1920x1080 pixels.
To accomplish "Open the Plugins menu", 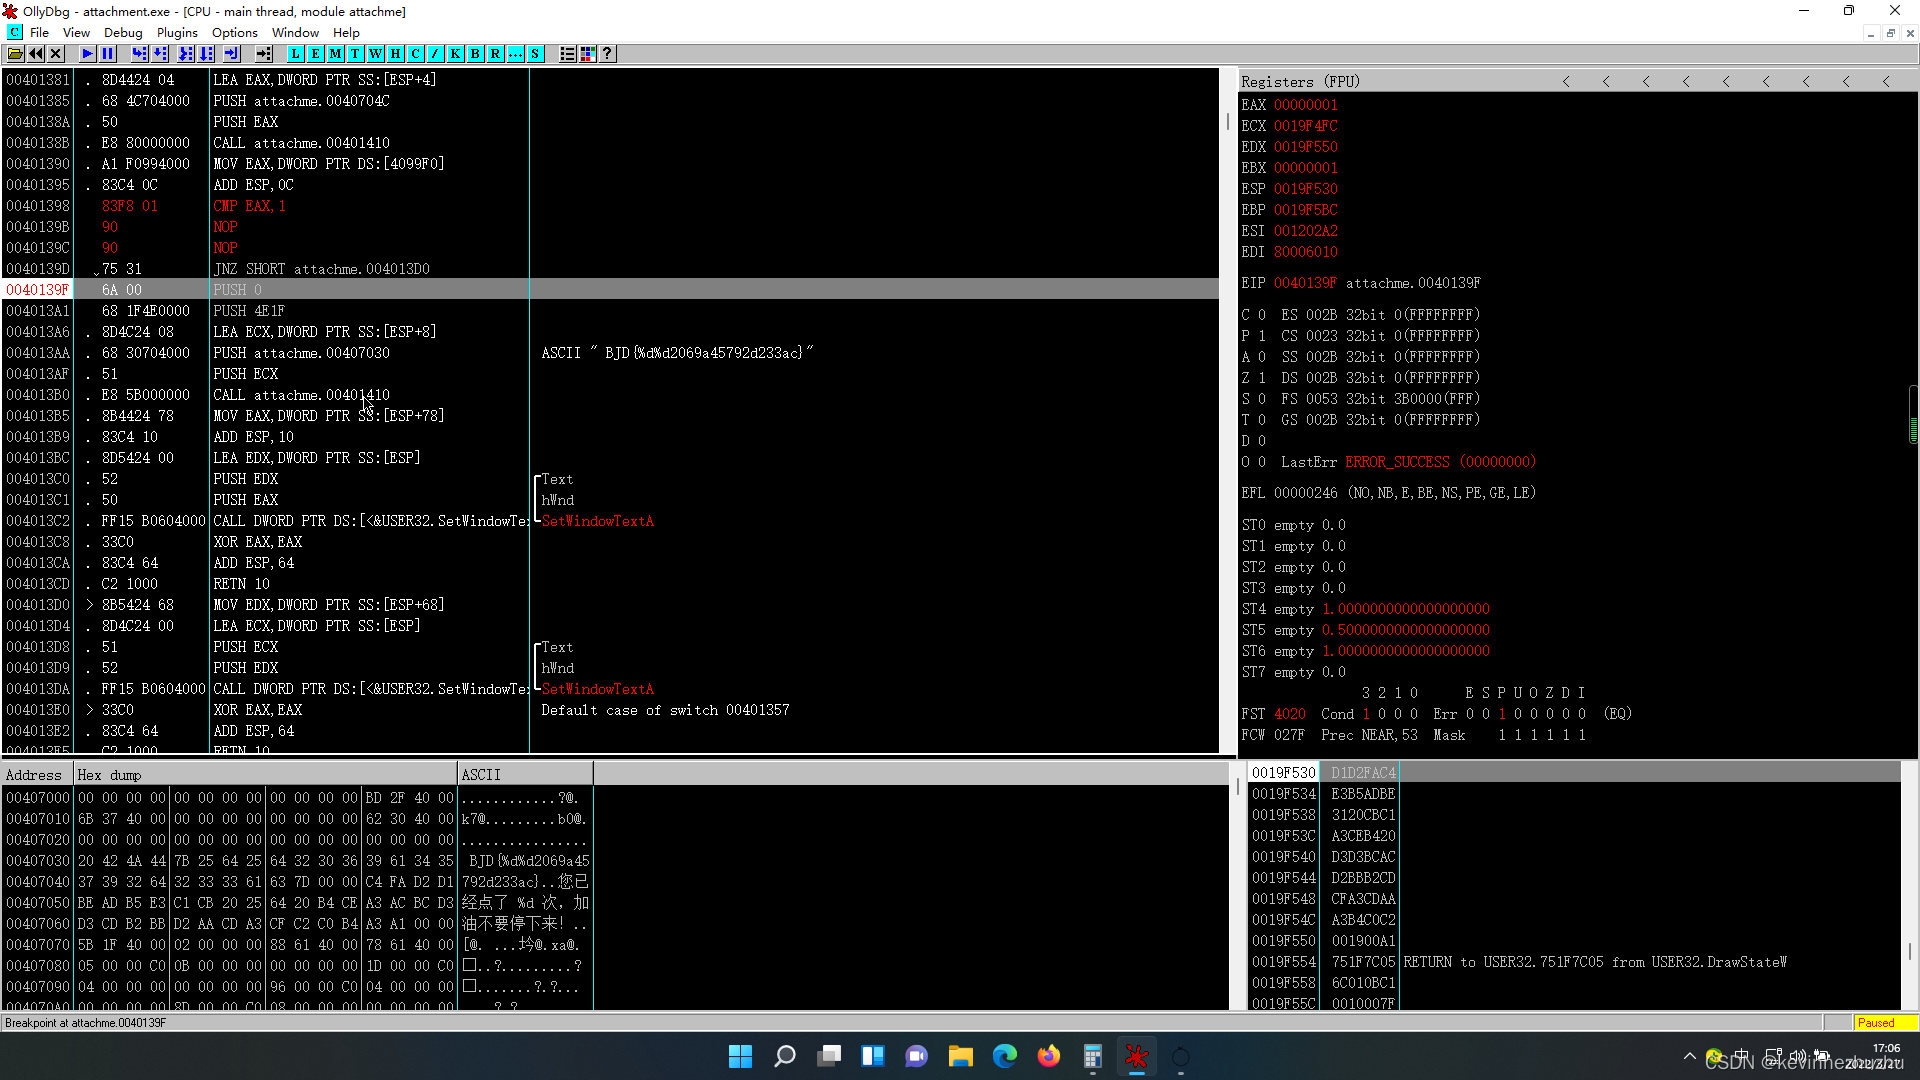I will 177,33.
